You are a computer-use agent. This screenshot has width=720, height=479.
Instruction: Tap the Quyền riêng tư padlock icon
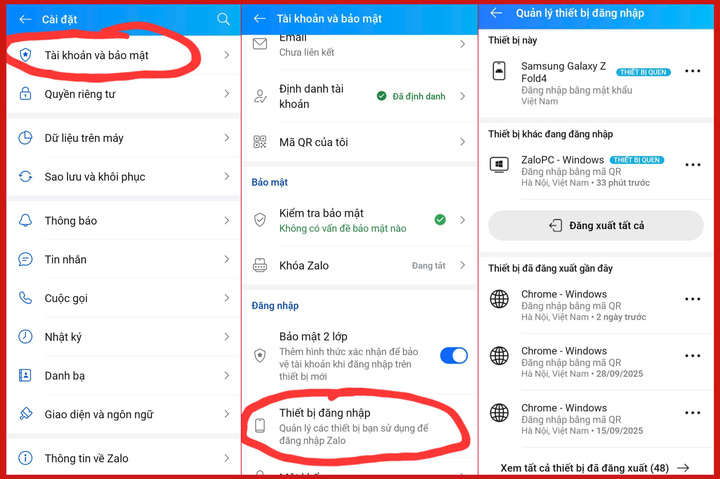[25, 94]
